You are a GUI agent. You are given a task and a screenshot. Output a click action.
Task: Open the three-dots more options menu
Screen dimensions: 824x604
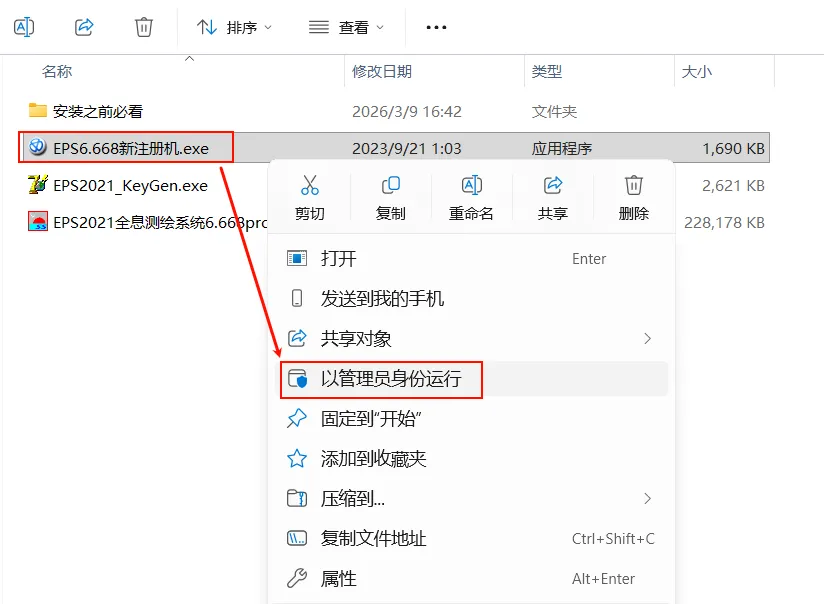click(x=436, y=27)
